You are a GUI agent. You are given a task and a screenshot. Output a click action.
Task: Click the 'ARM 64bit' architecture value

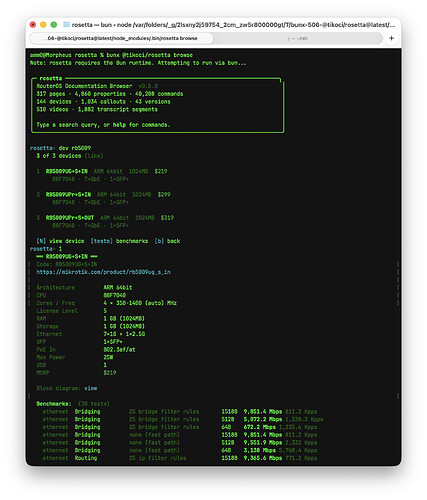(118, 288)
